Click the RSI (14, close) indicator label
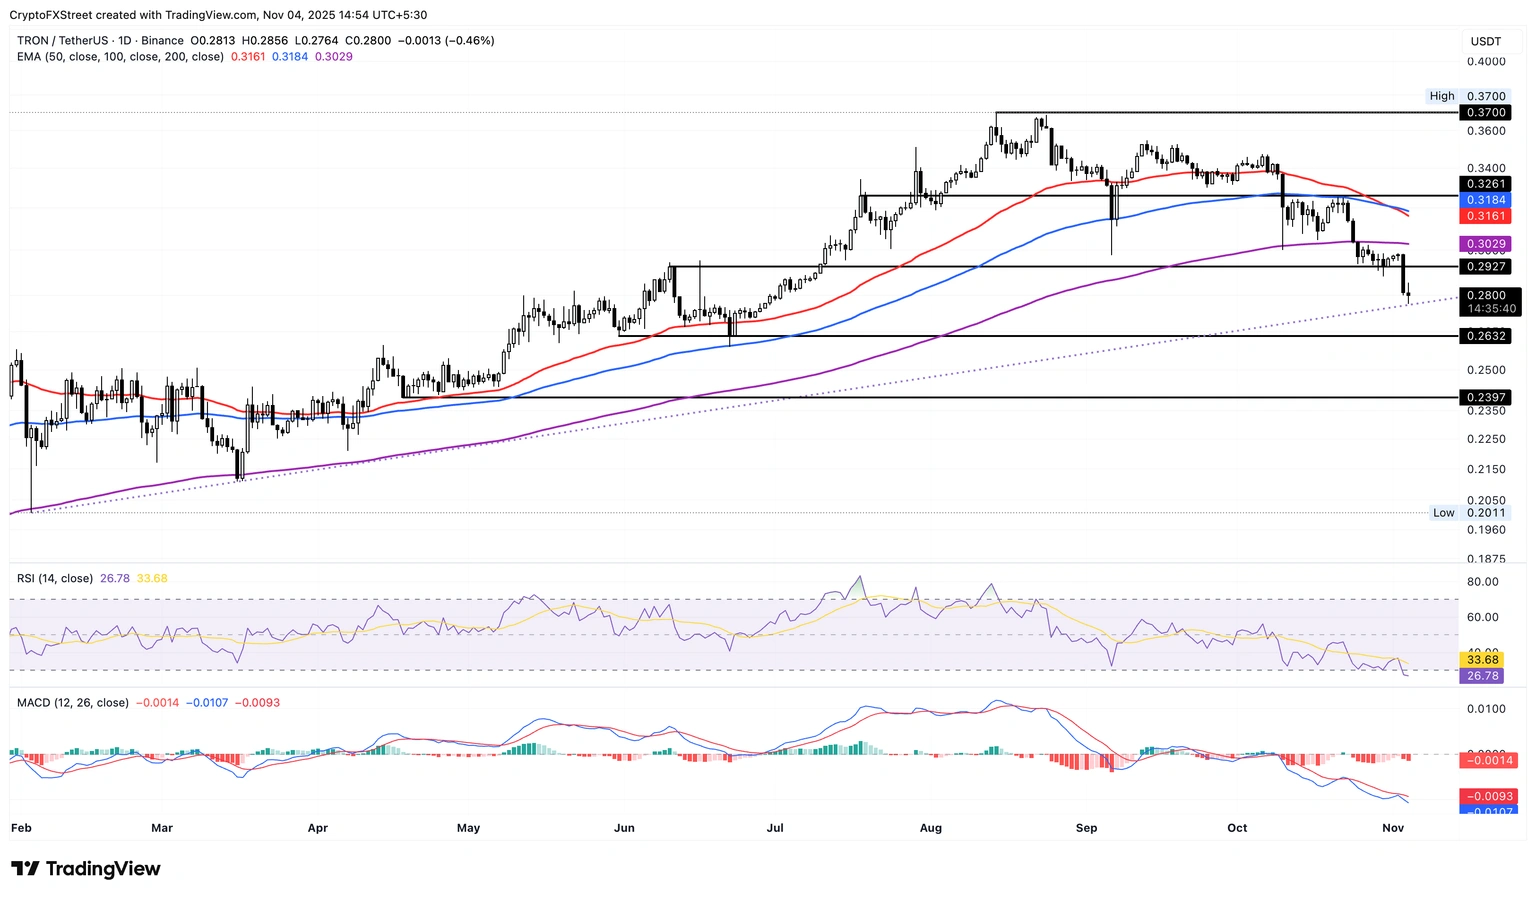The height and width of the screenshot is (897, 1536). point(54,578)
